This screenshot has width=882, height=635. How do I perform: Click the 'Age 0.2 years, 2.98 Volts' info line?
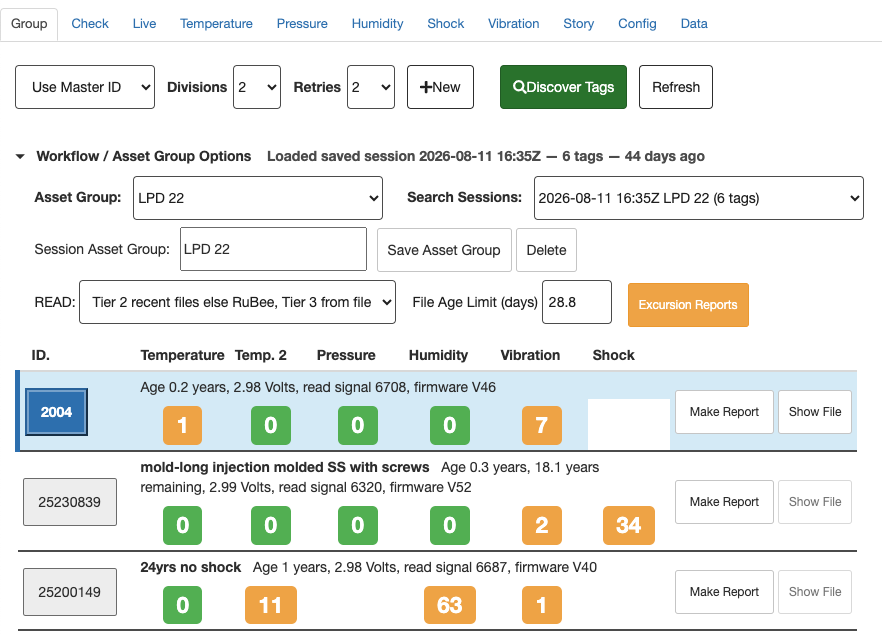tap(318, 388)
